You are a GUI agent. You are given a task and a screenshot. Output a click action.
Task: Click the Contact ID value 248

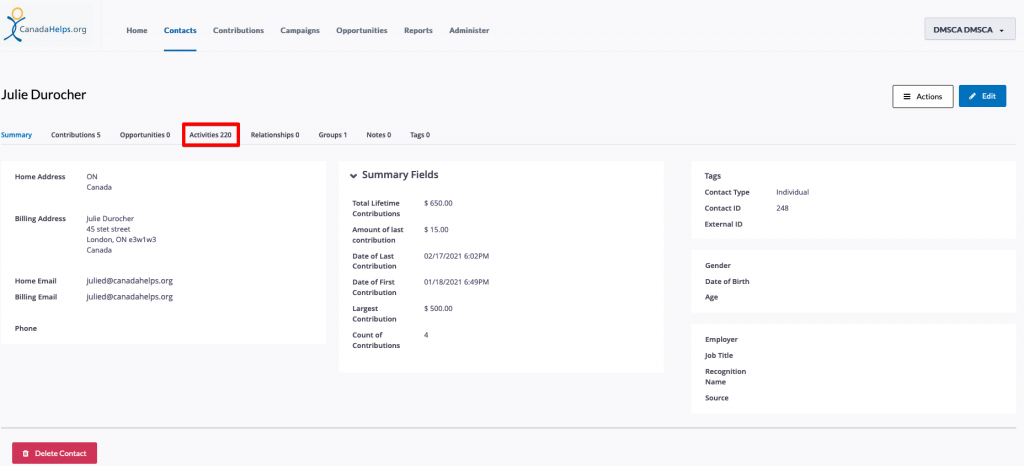pyautogui.click(x=782, y=208)
